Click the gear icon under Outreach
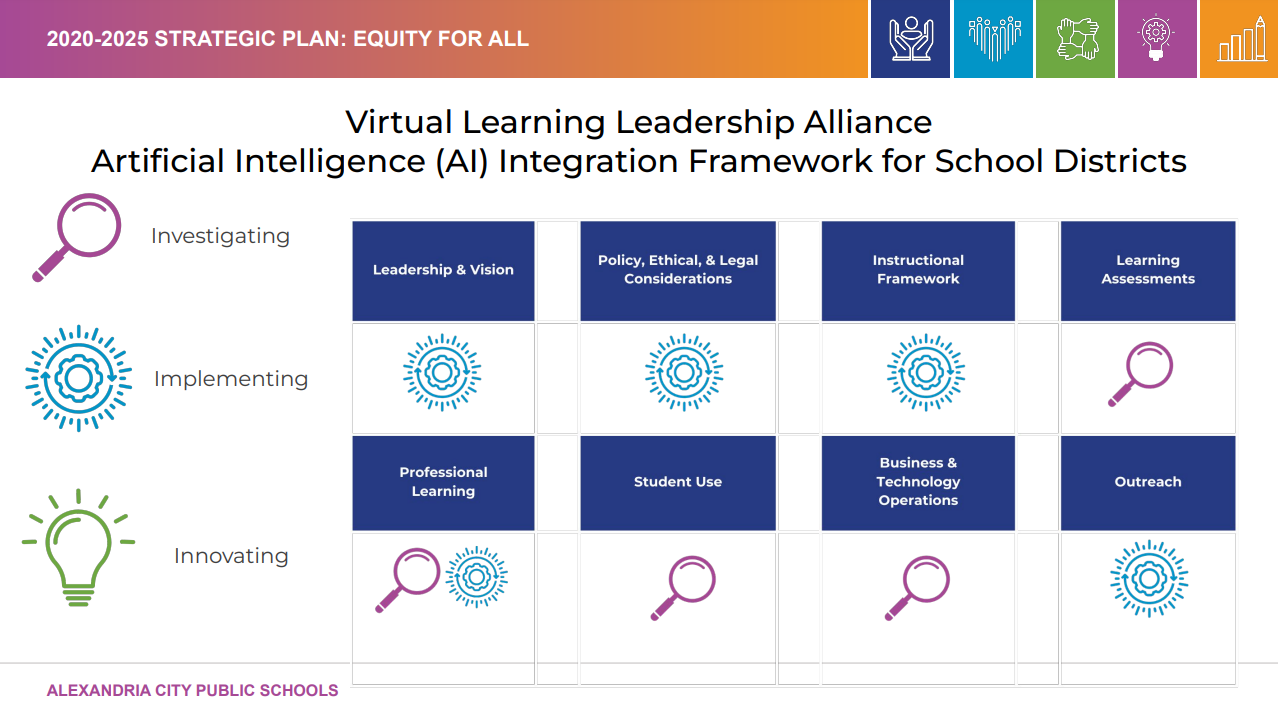 tap(1149, 577)
